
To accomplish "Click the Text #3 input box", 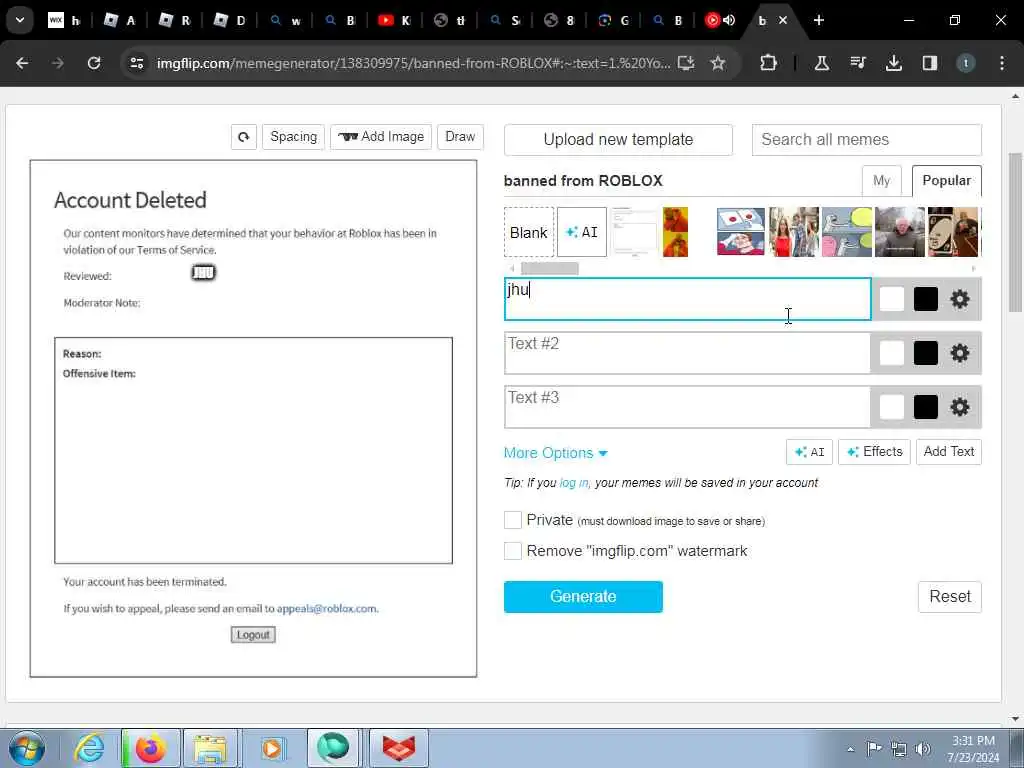I will point(687,406).
